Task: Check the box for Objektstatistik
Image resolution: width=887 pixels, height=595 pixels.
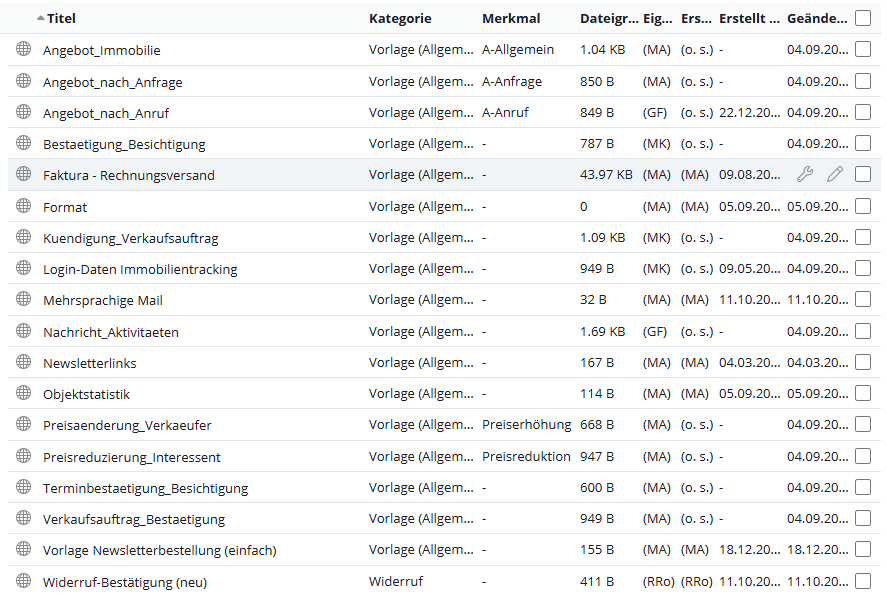Action: (863, 393)
